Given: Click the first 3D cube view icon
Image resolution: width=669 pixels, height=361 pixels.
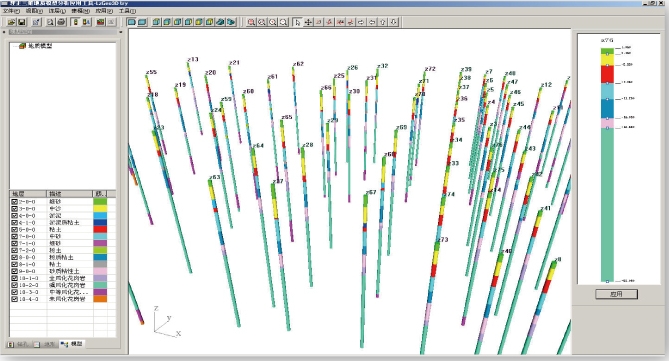Looking at the screenshot, I should 157,22.
